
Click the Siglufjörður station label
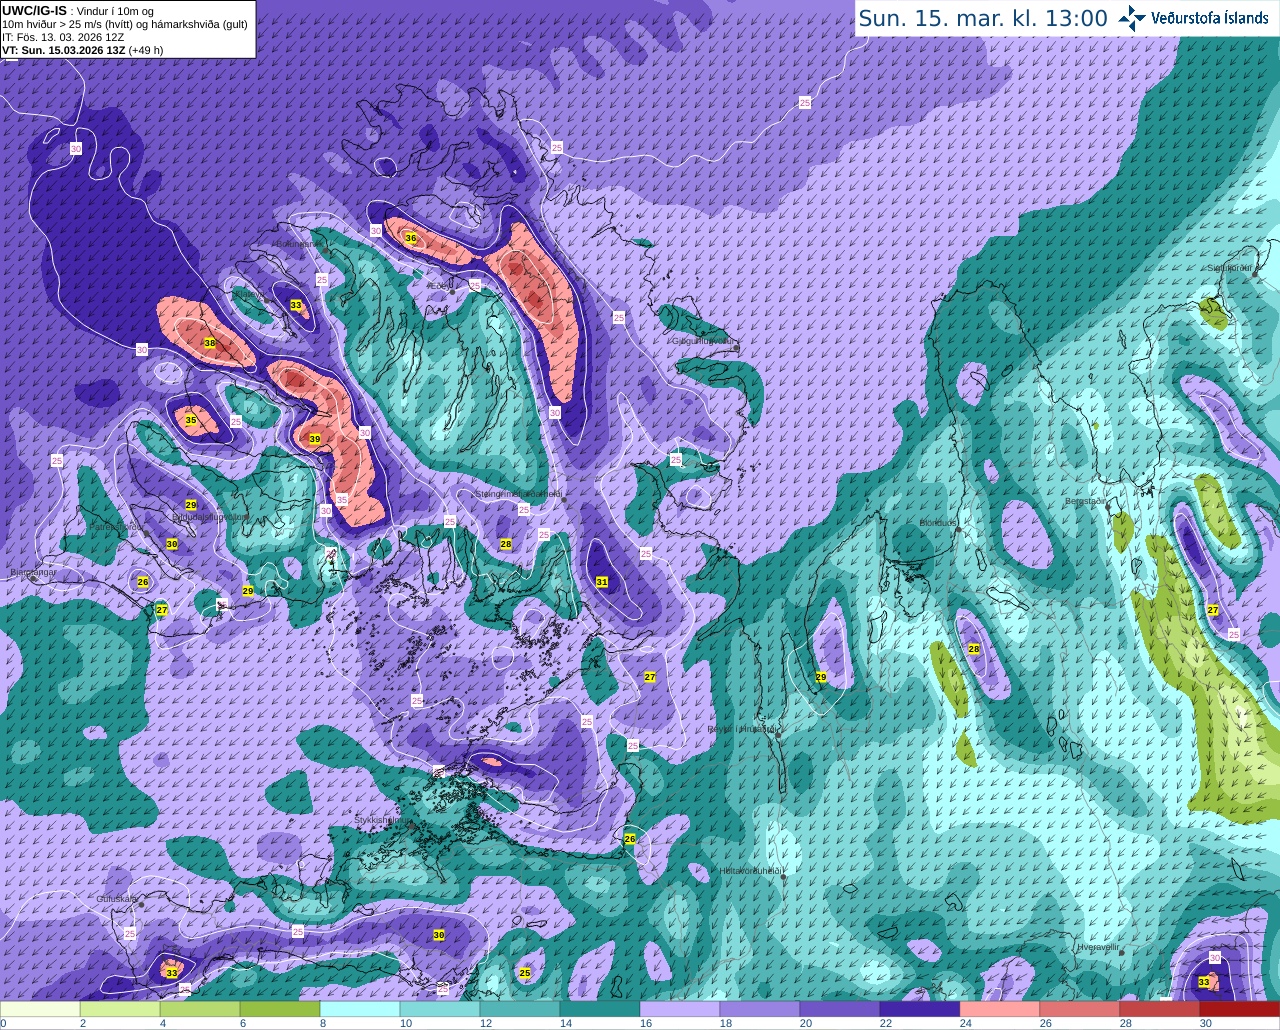(1229, 268)
